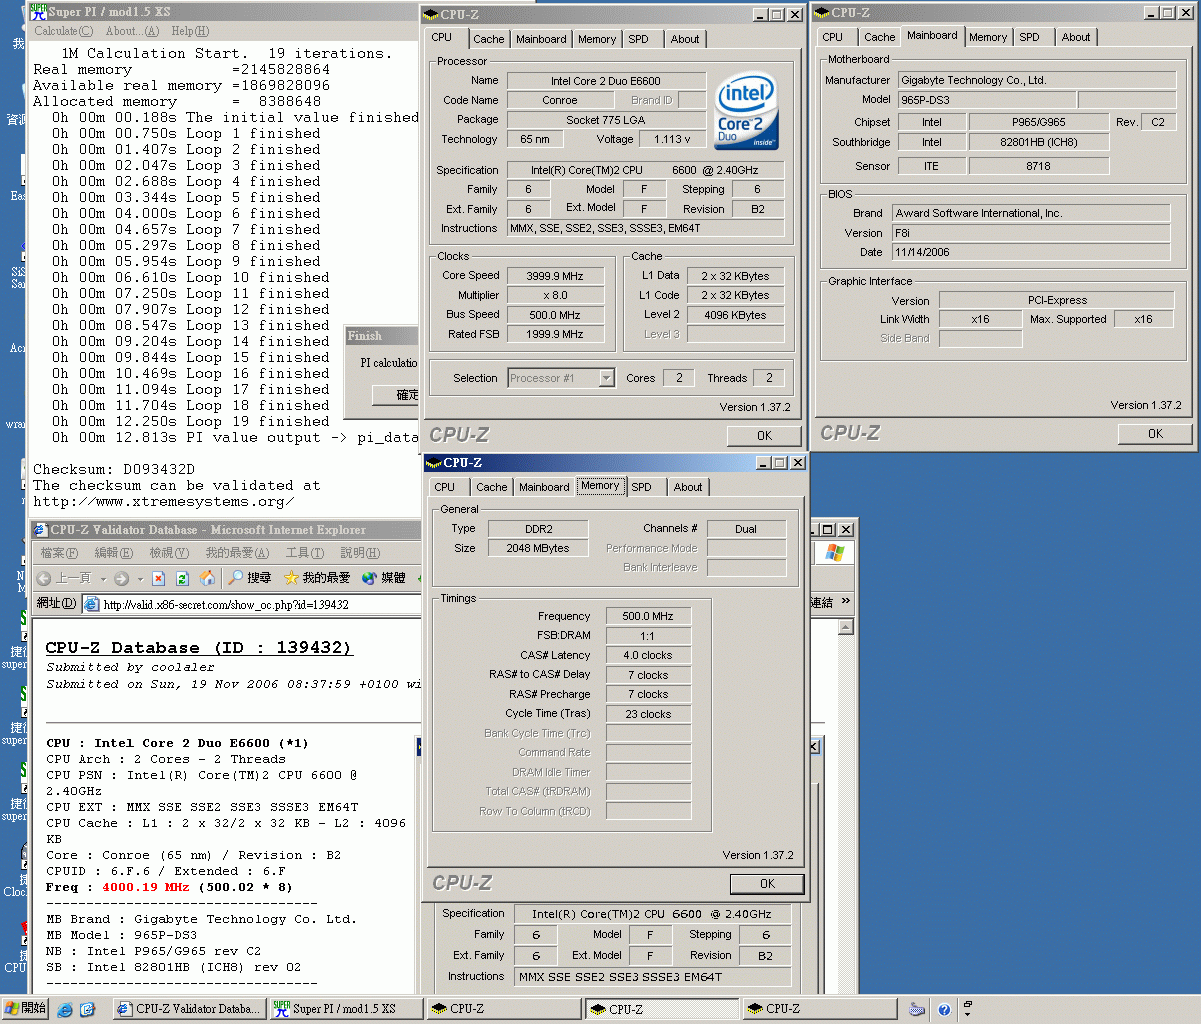Click the IE address URL field

pos(250,604)
